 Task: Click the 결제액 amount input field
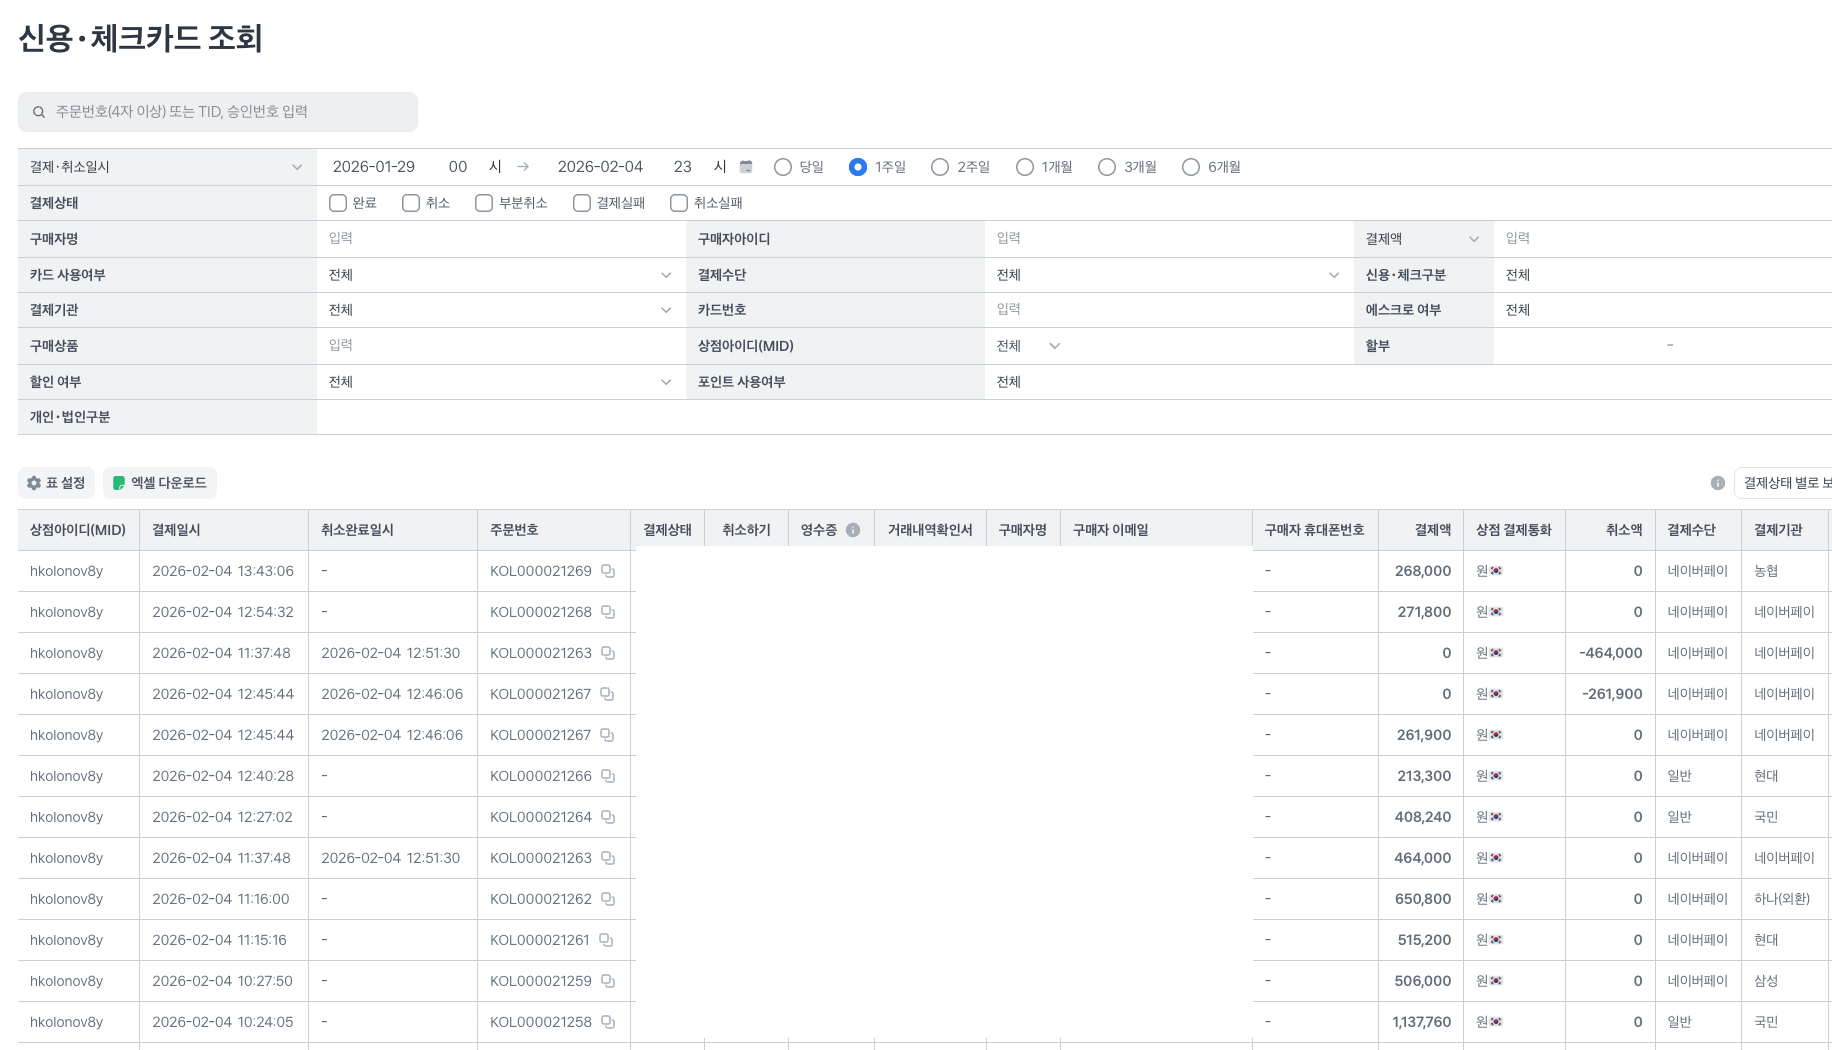(x=1663, y=238)
